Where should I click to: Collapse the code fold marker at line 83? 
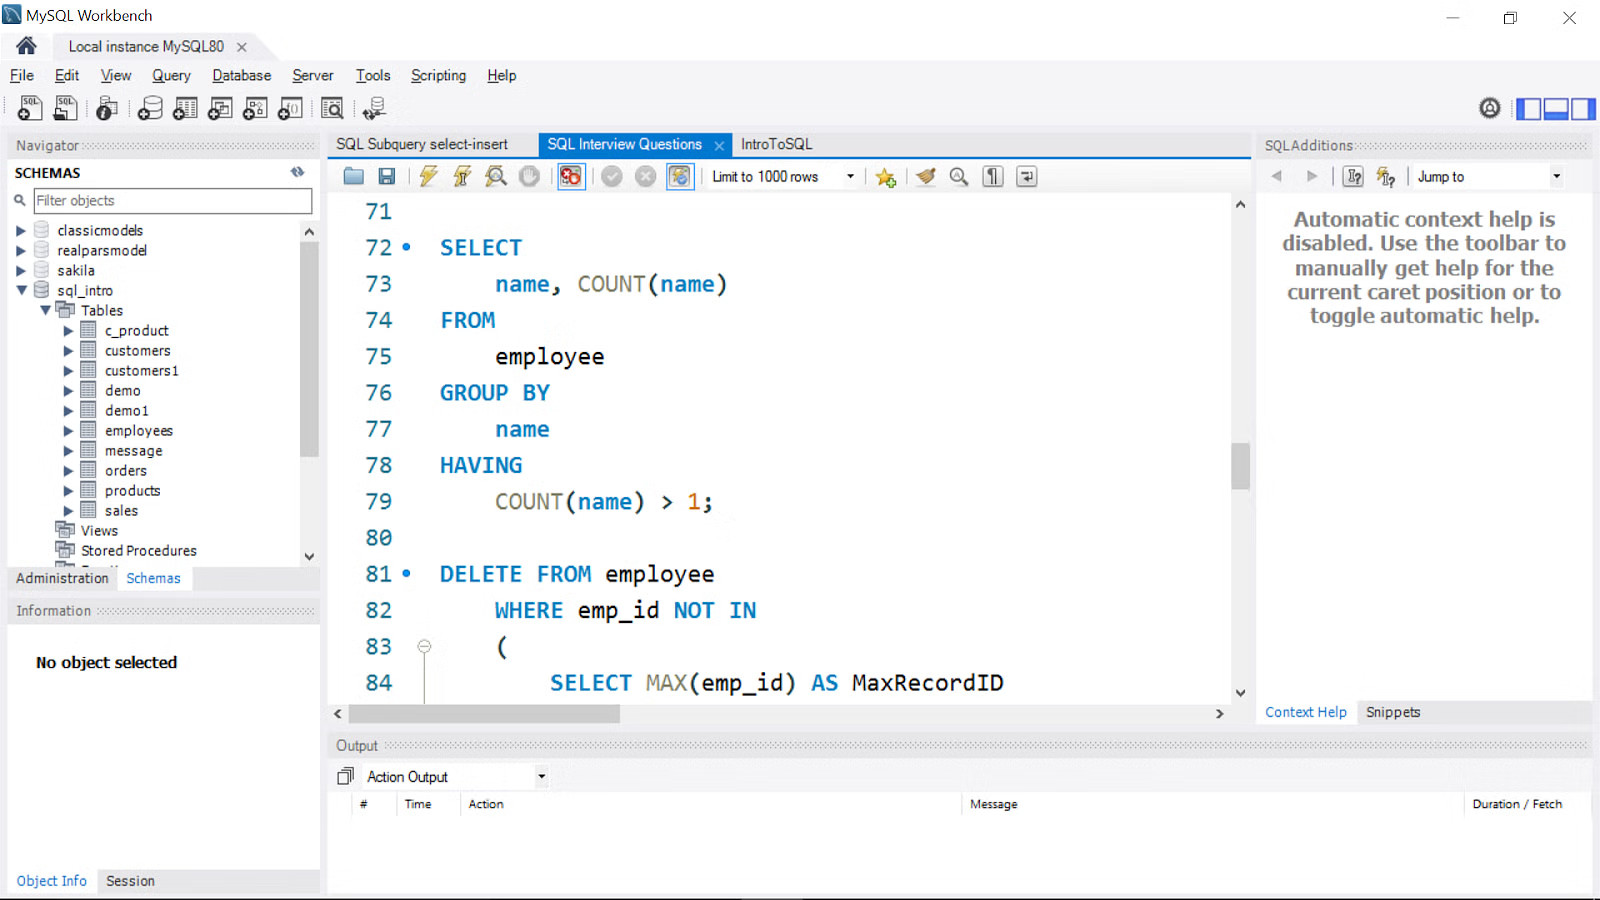pyautogui.click(x=424, y=647)
